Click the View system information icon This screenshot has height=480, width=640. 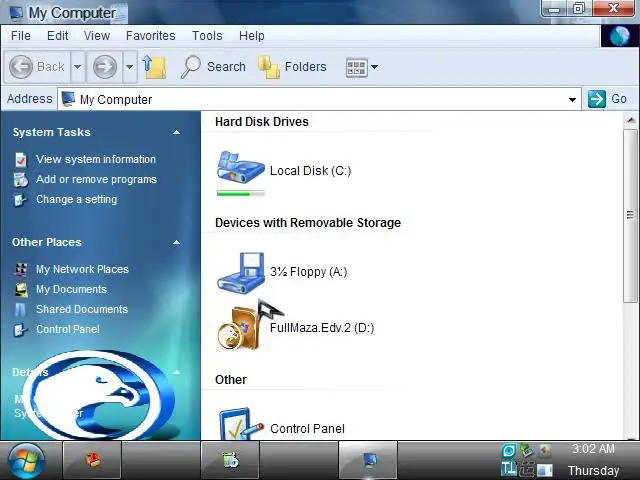(x=21, y=160)
